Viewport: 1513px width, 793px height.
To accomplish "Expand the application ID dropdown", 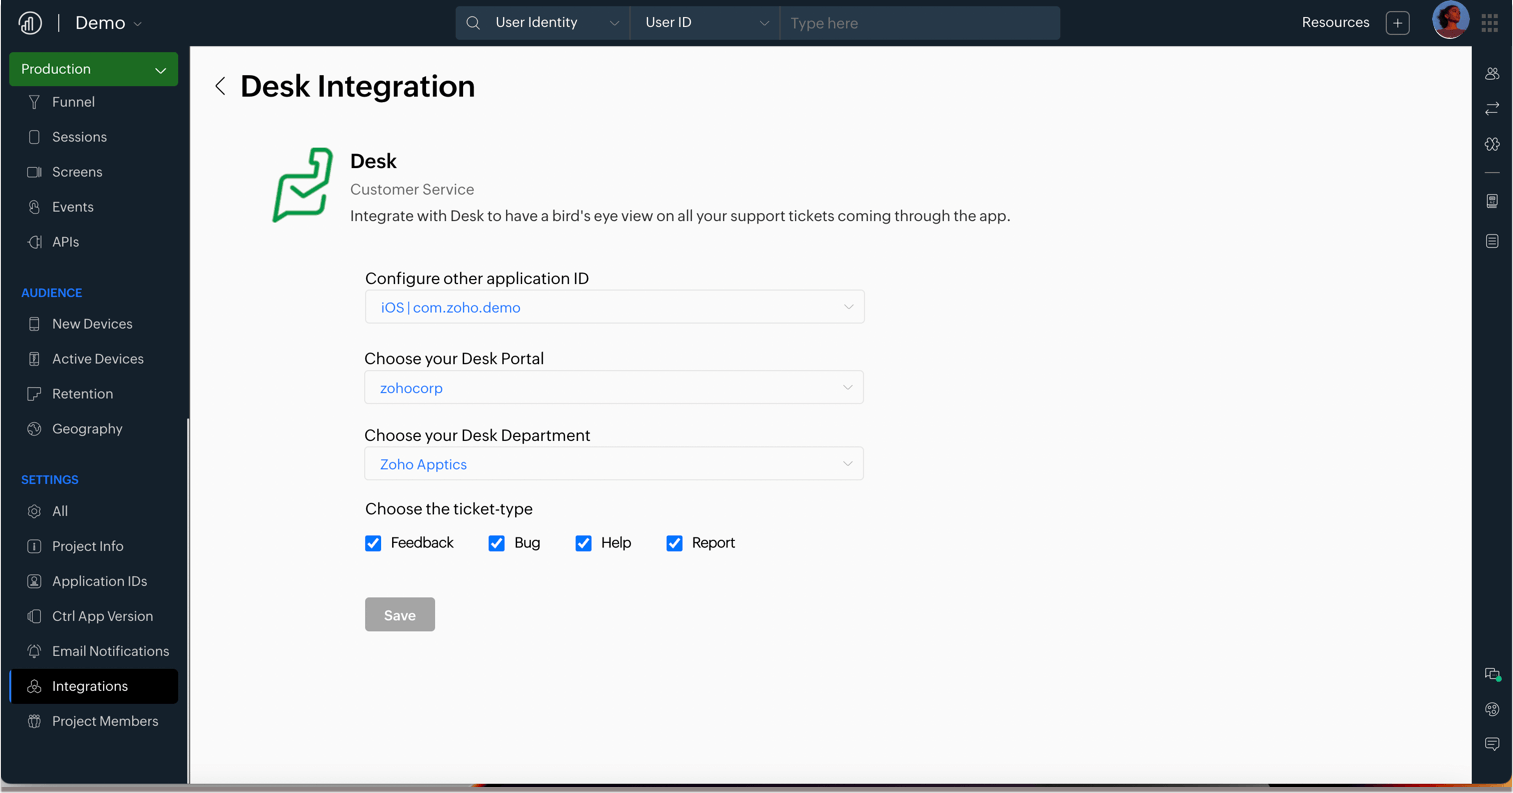I will [614, 307].
